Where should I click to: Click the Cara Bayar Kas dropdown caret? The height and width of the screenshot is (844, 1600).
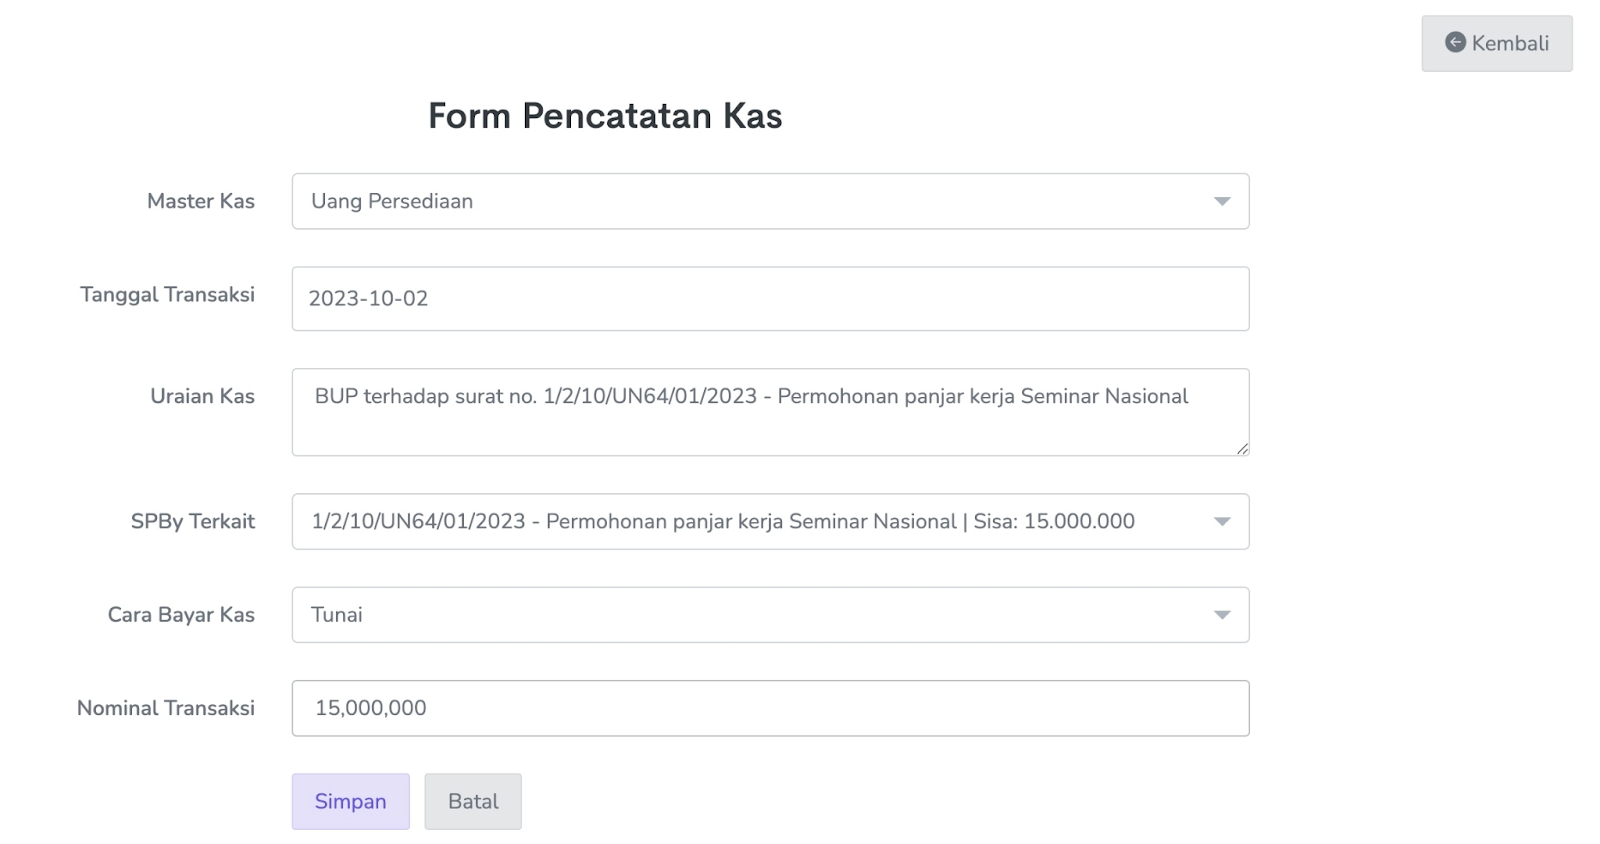click(x=1221, y=615)
